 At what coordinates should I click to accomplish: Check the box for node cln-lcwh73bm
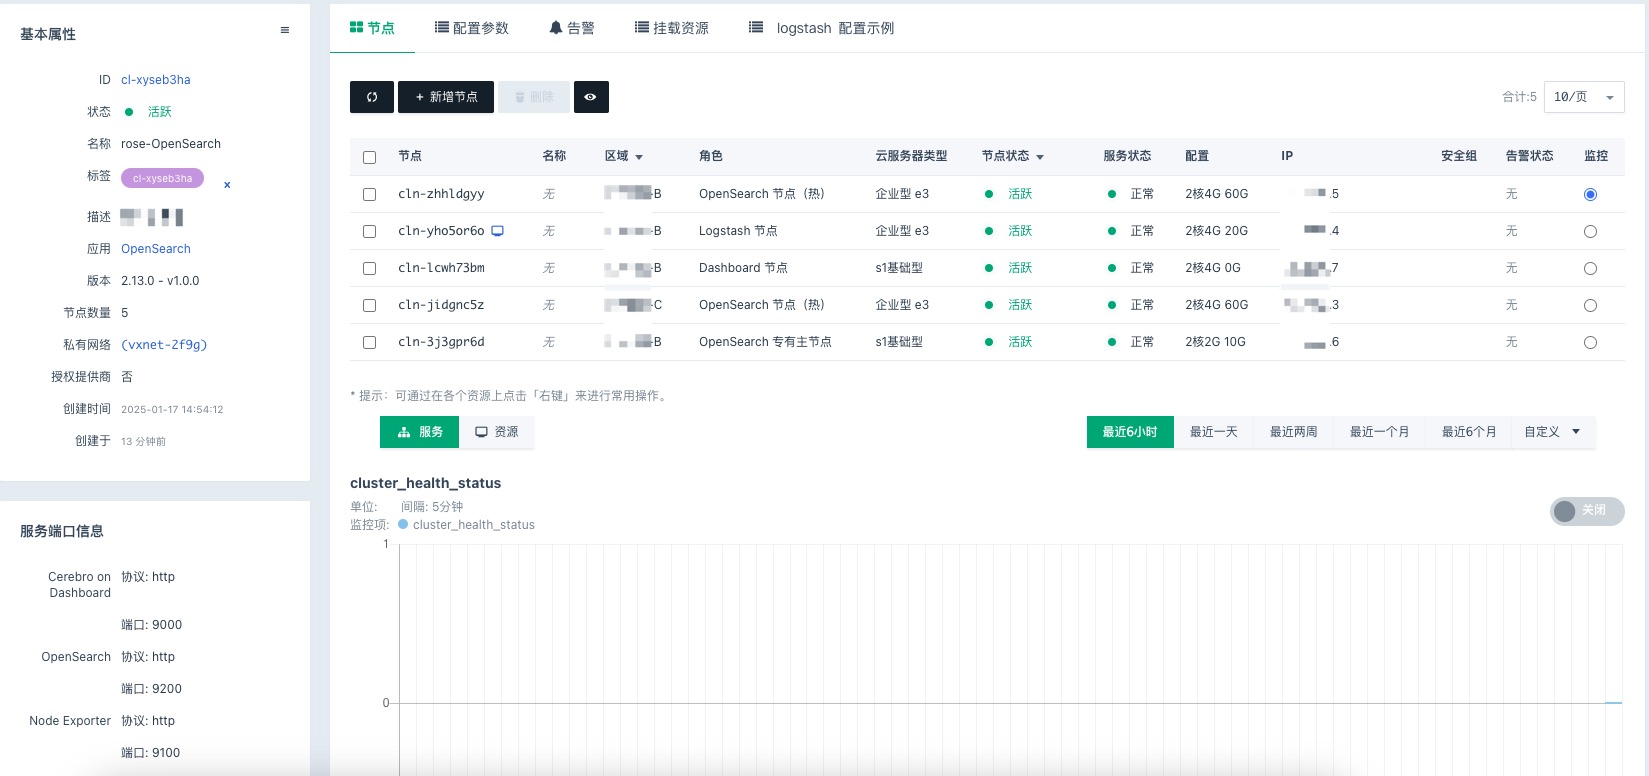(369, 268)
